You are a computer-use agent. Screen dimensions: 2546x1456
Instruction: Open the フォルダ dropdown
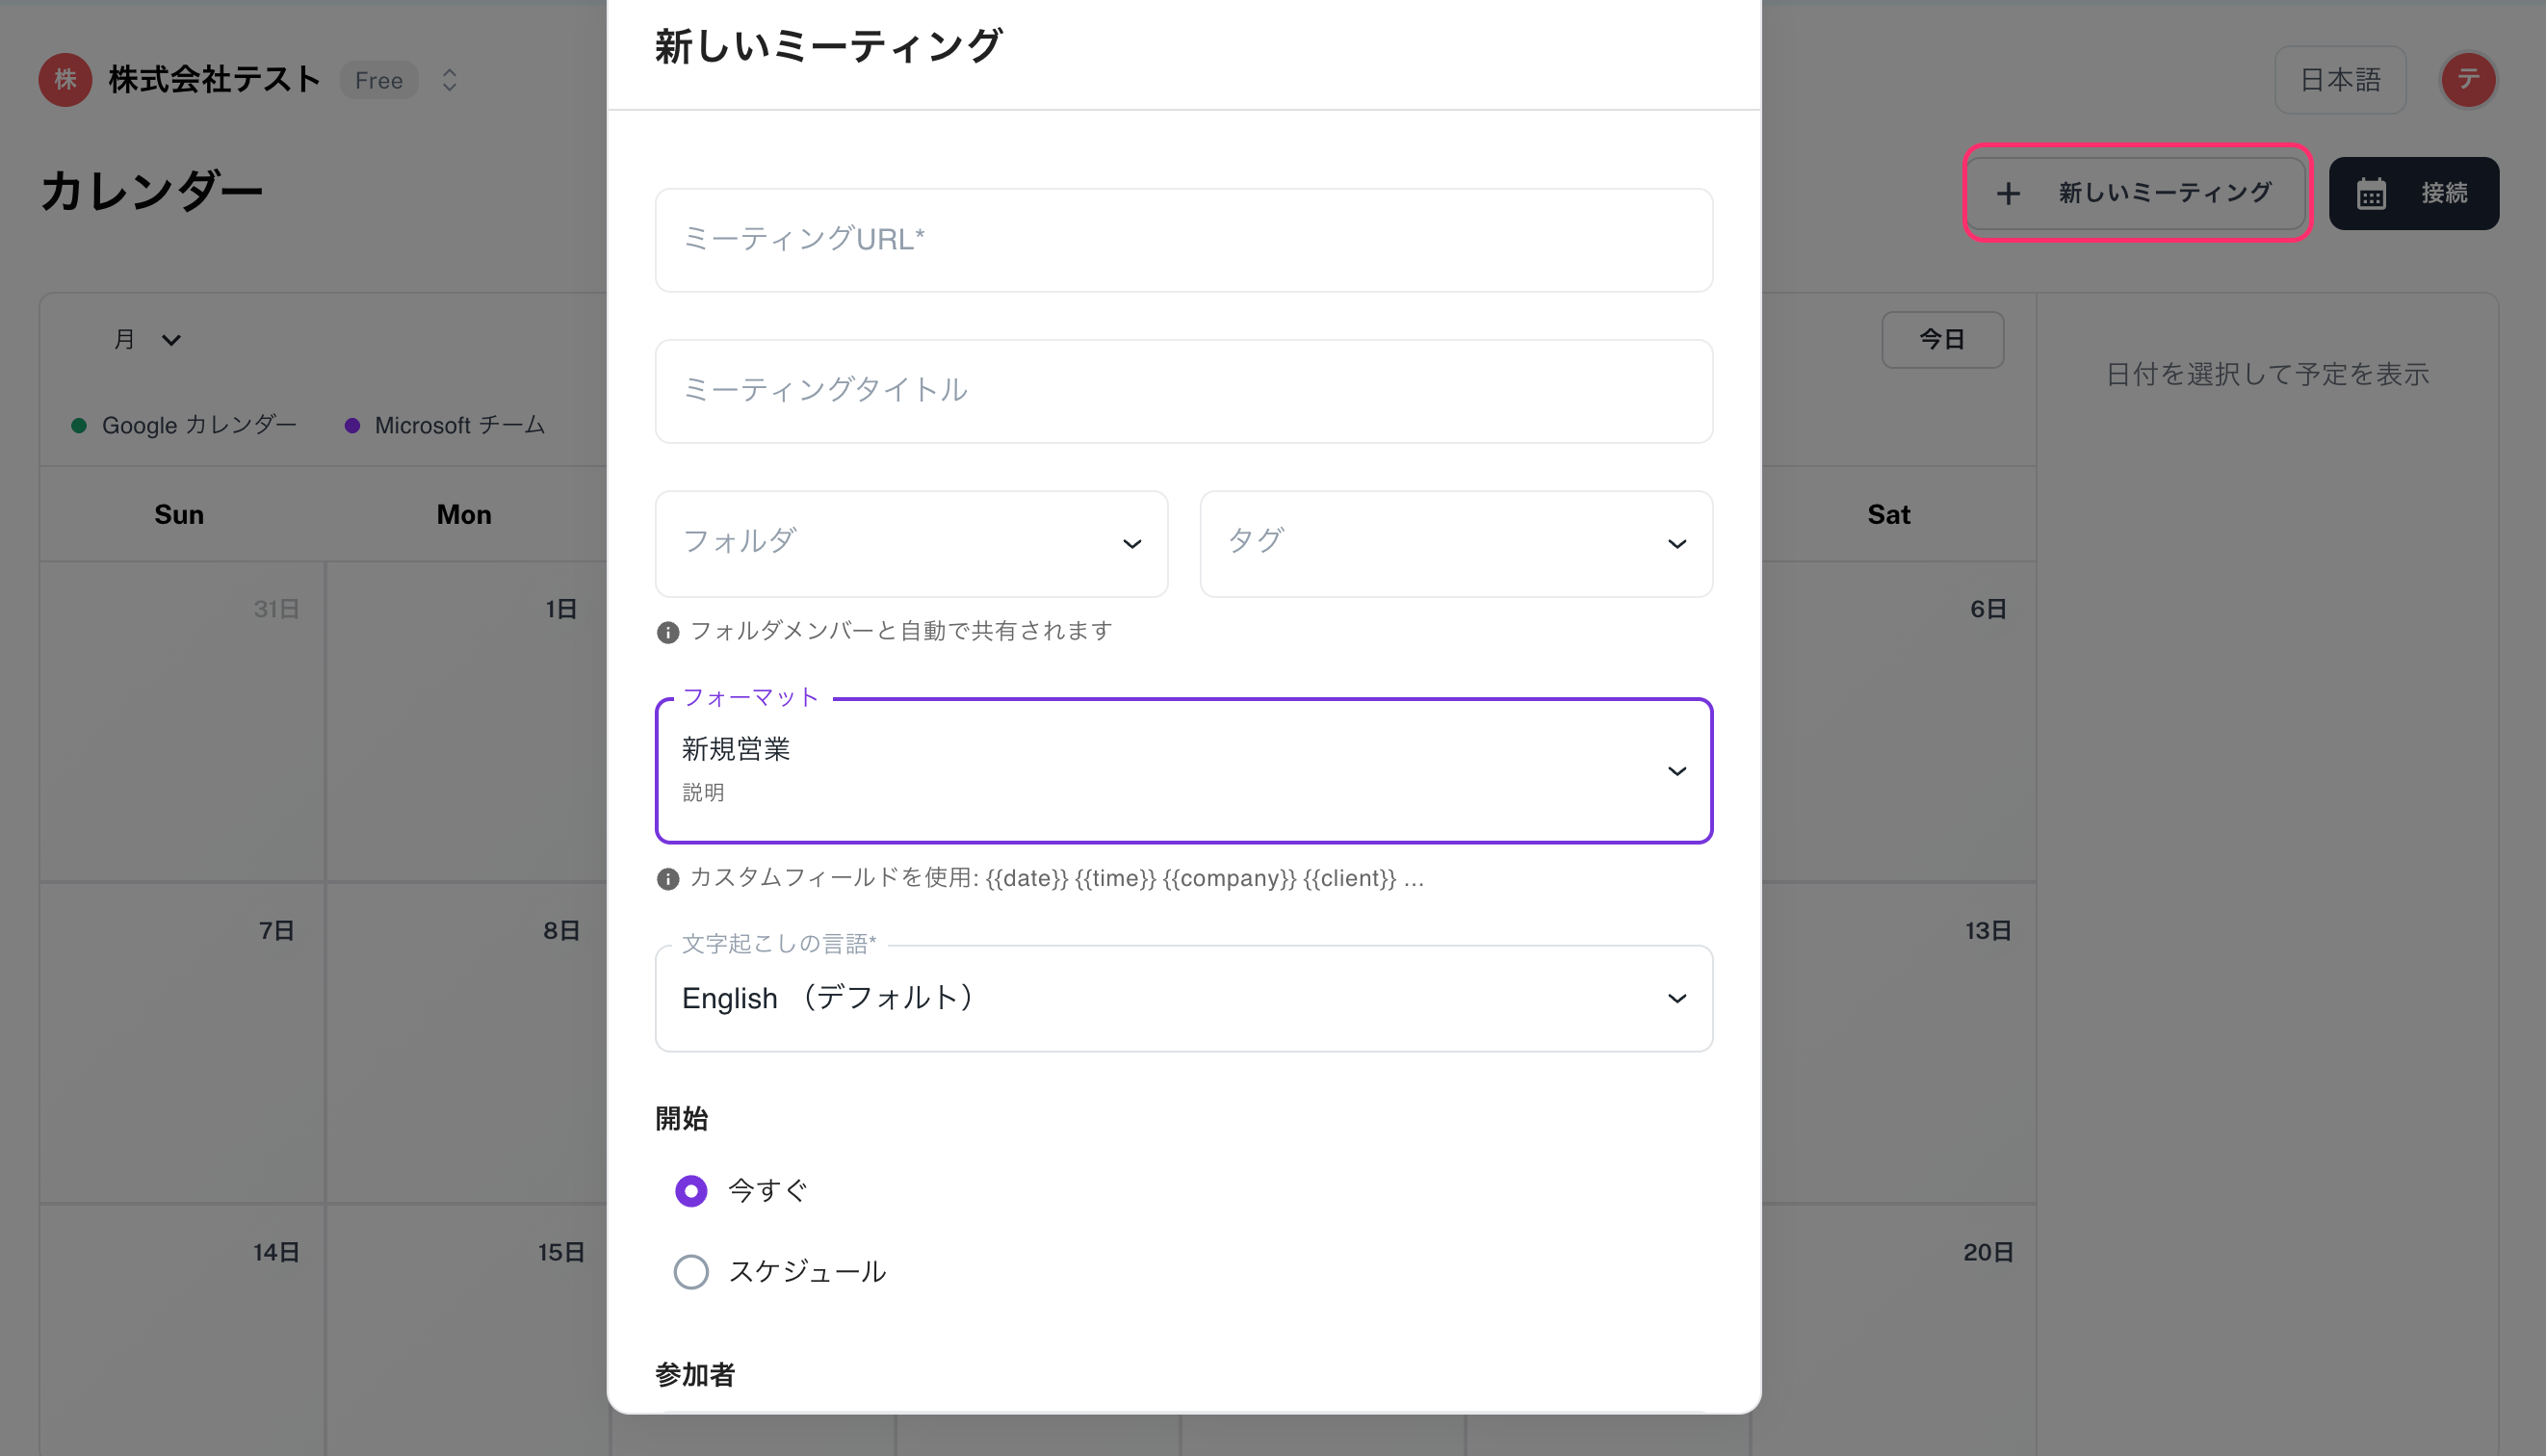(x=911, y=543)
